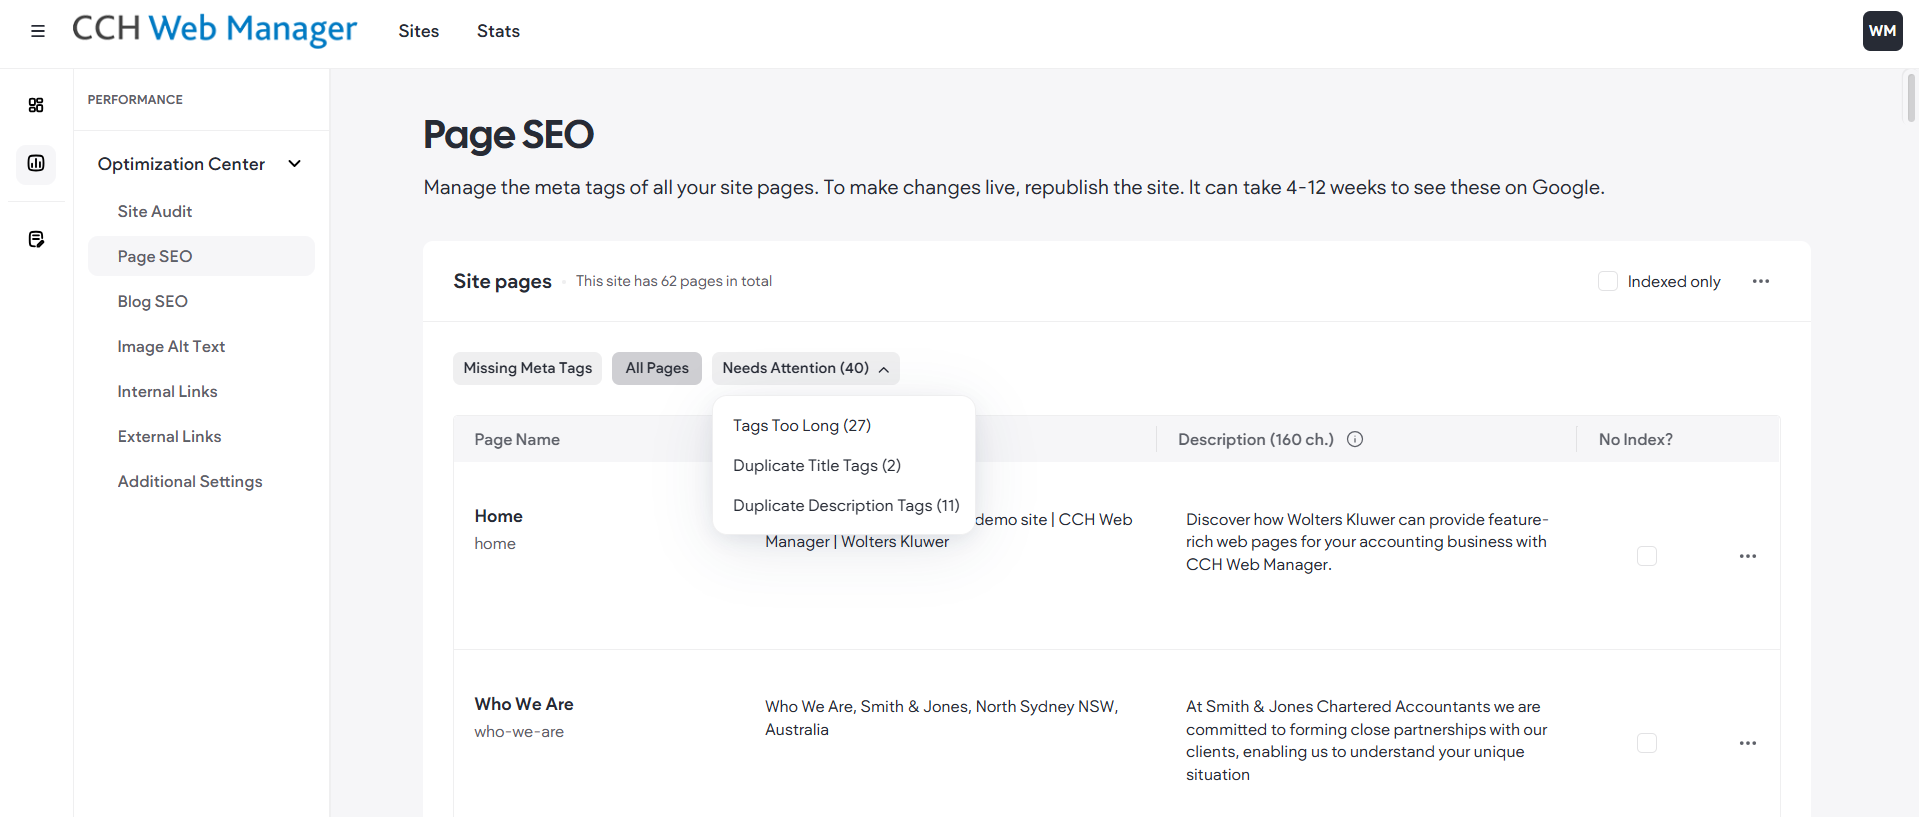
Task: Check No Index for Home page
Action: [1647, 556]
